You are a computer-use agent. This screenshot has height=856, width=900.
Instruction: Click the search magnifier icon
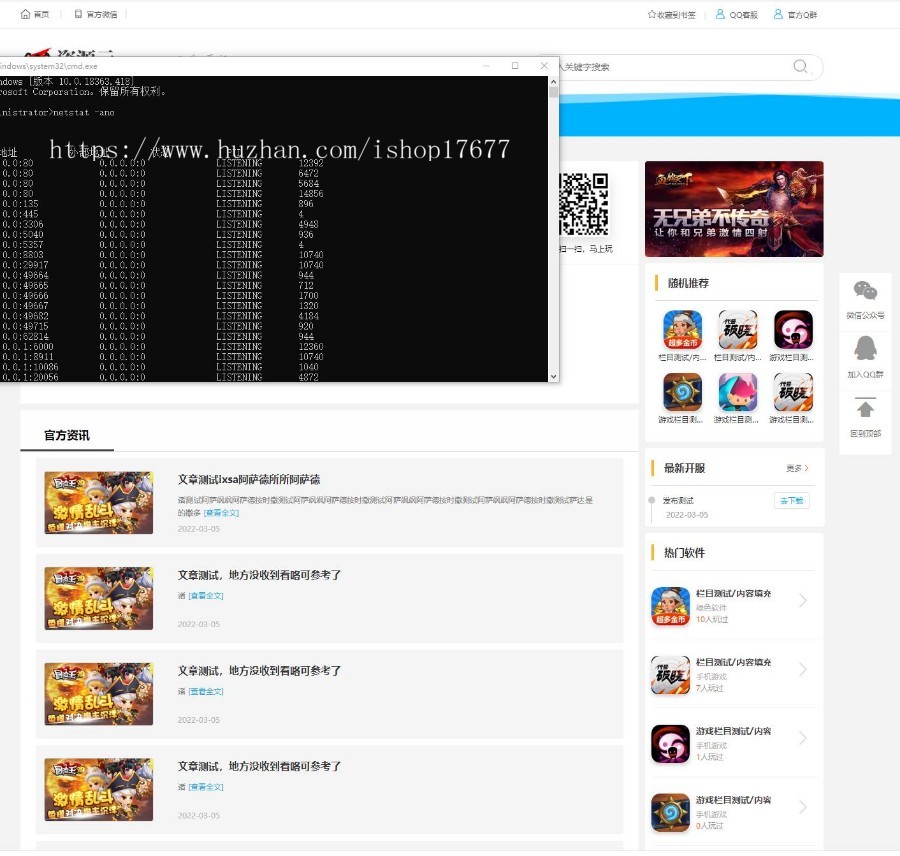[800, 67]
